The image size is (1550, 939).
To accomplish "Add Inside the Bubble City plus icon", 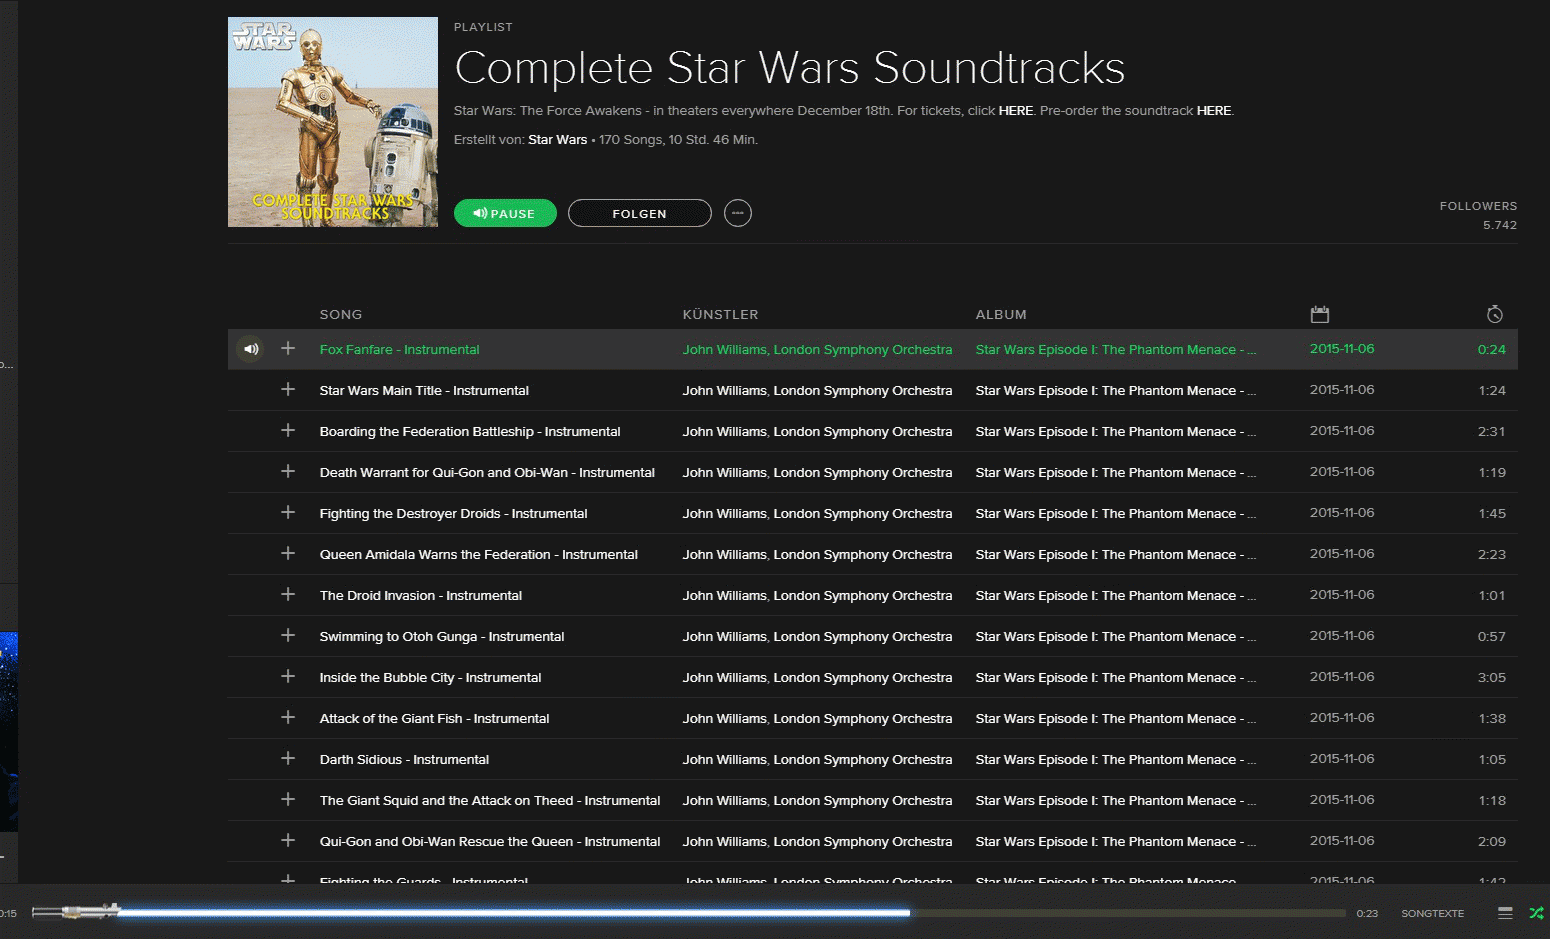I will click(288, 676).
